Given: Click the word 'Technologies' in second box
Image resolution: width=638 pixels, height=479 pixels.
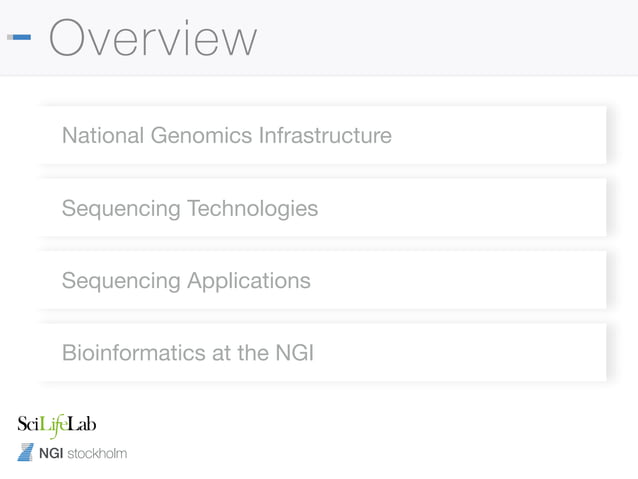Looking at the screenshot, I should 252,209.
